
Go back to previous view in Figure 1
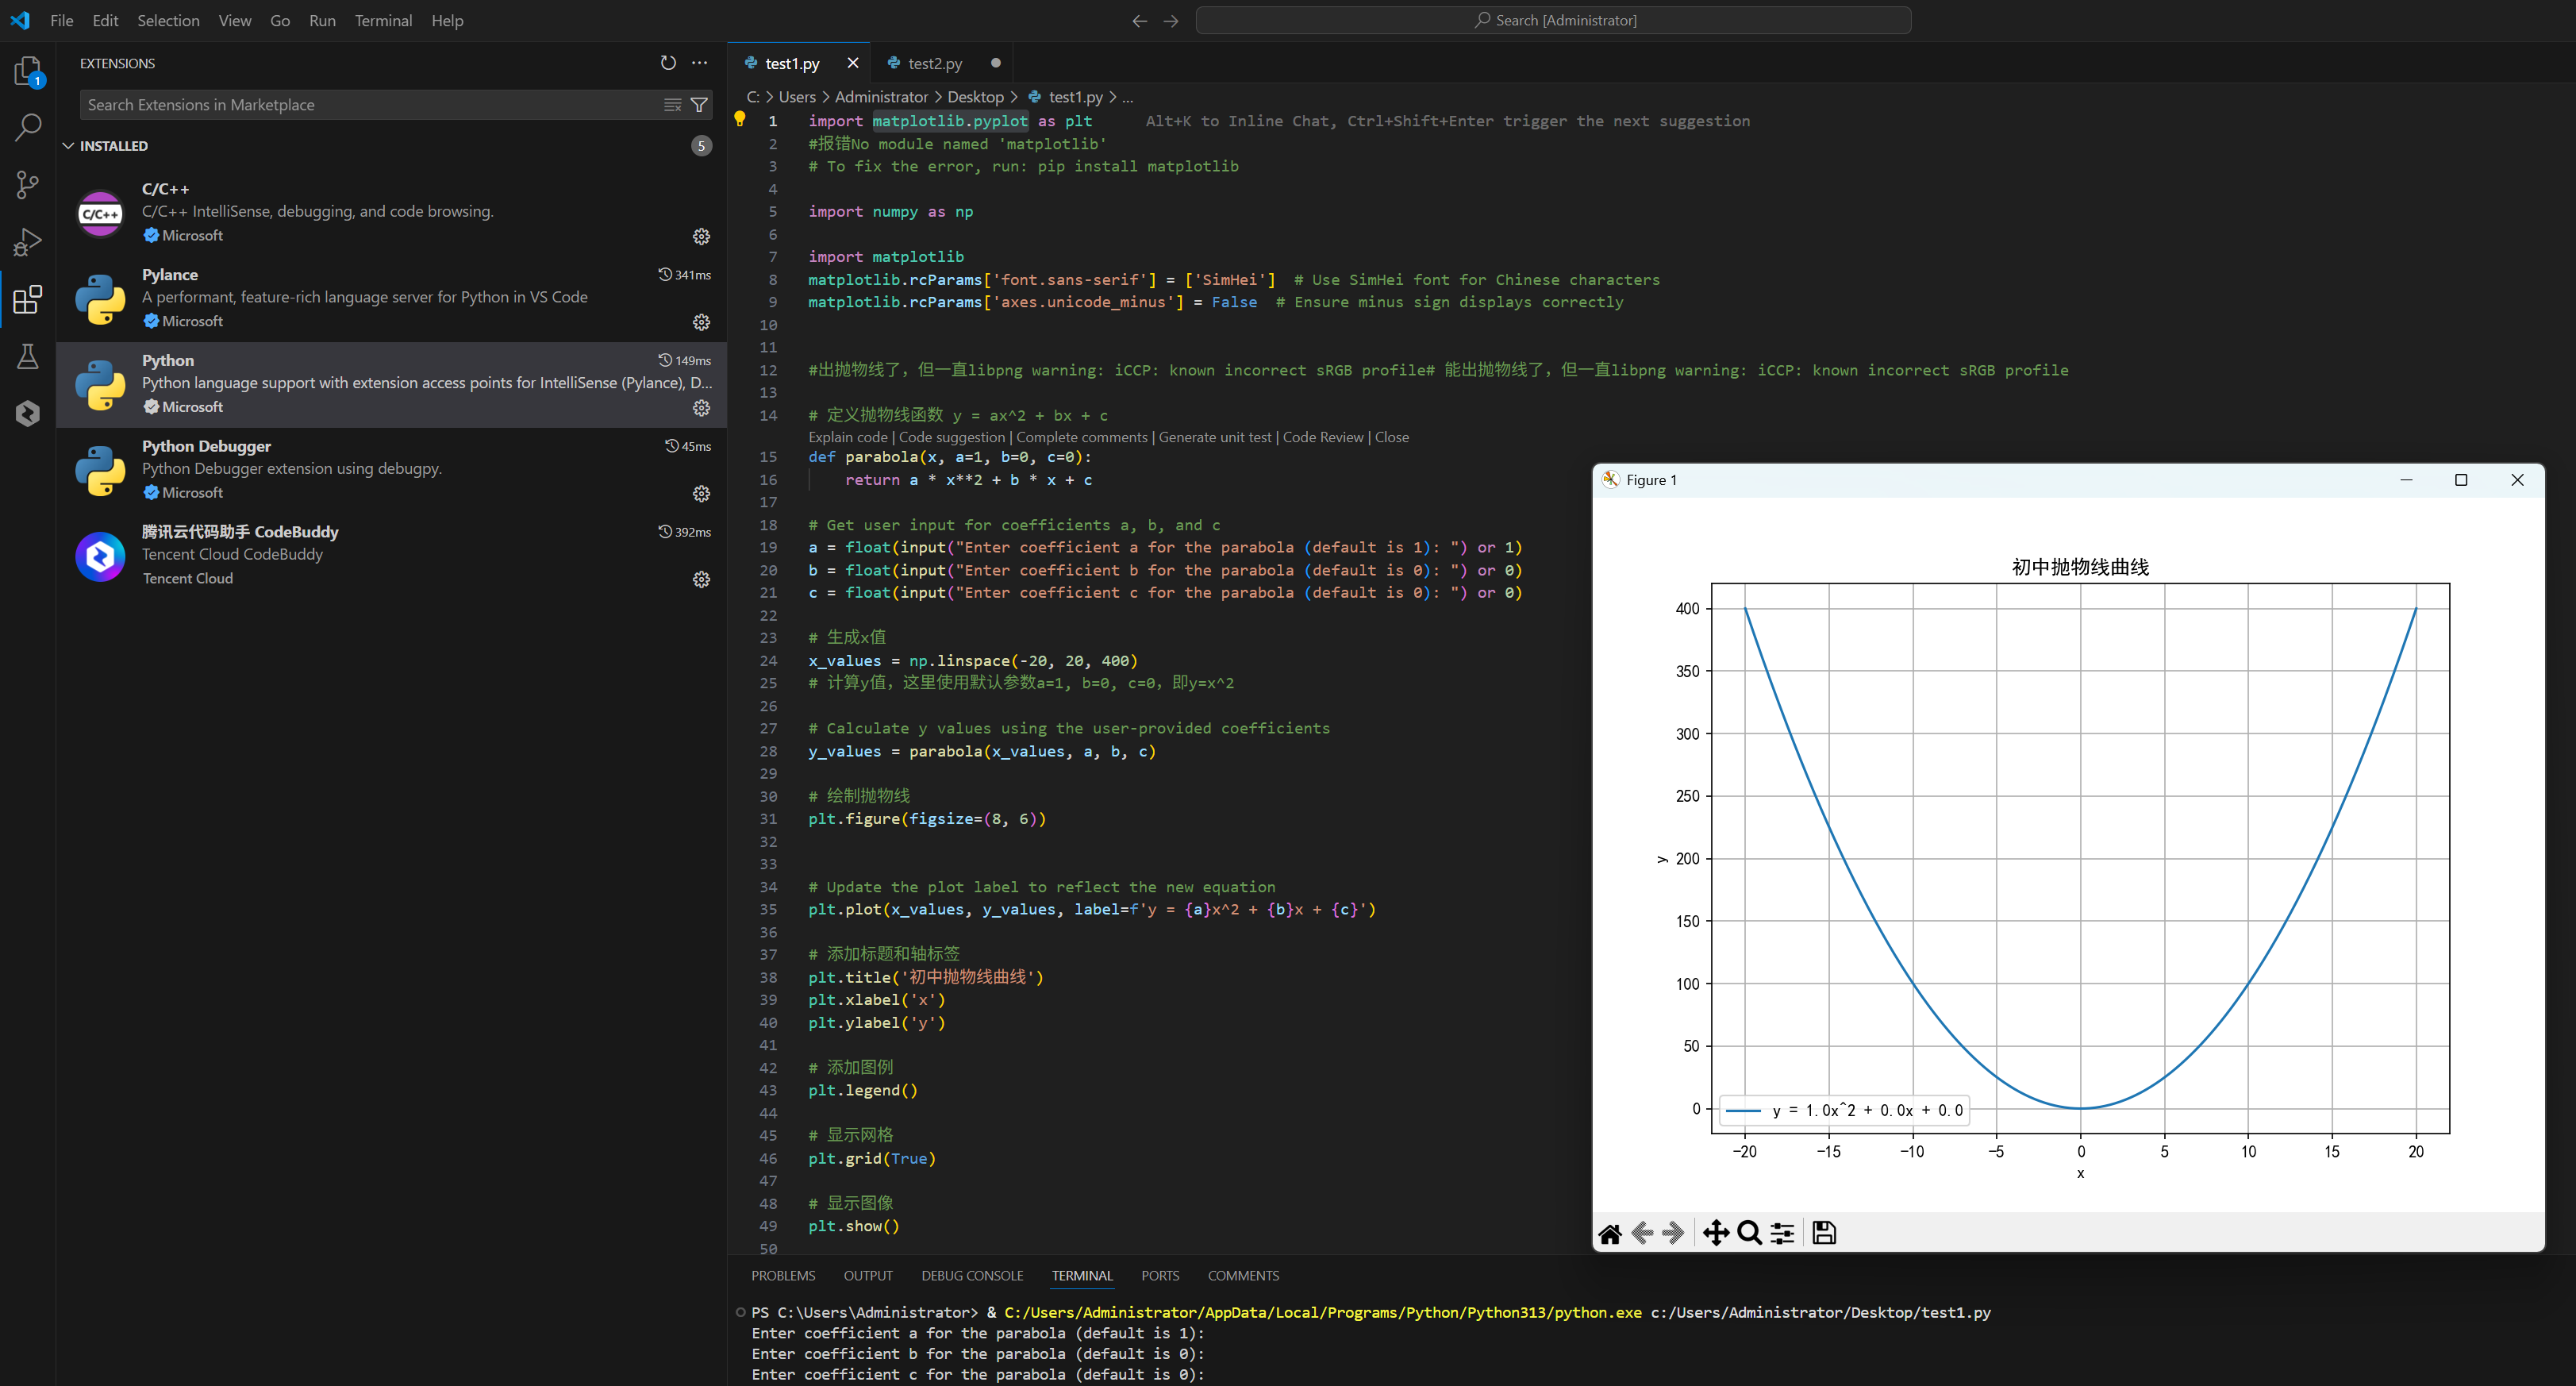pos(1642,1233)
